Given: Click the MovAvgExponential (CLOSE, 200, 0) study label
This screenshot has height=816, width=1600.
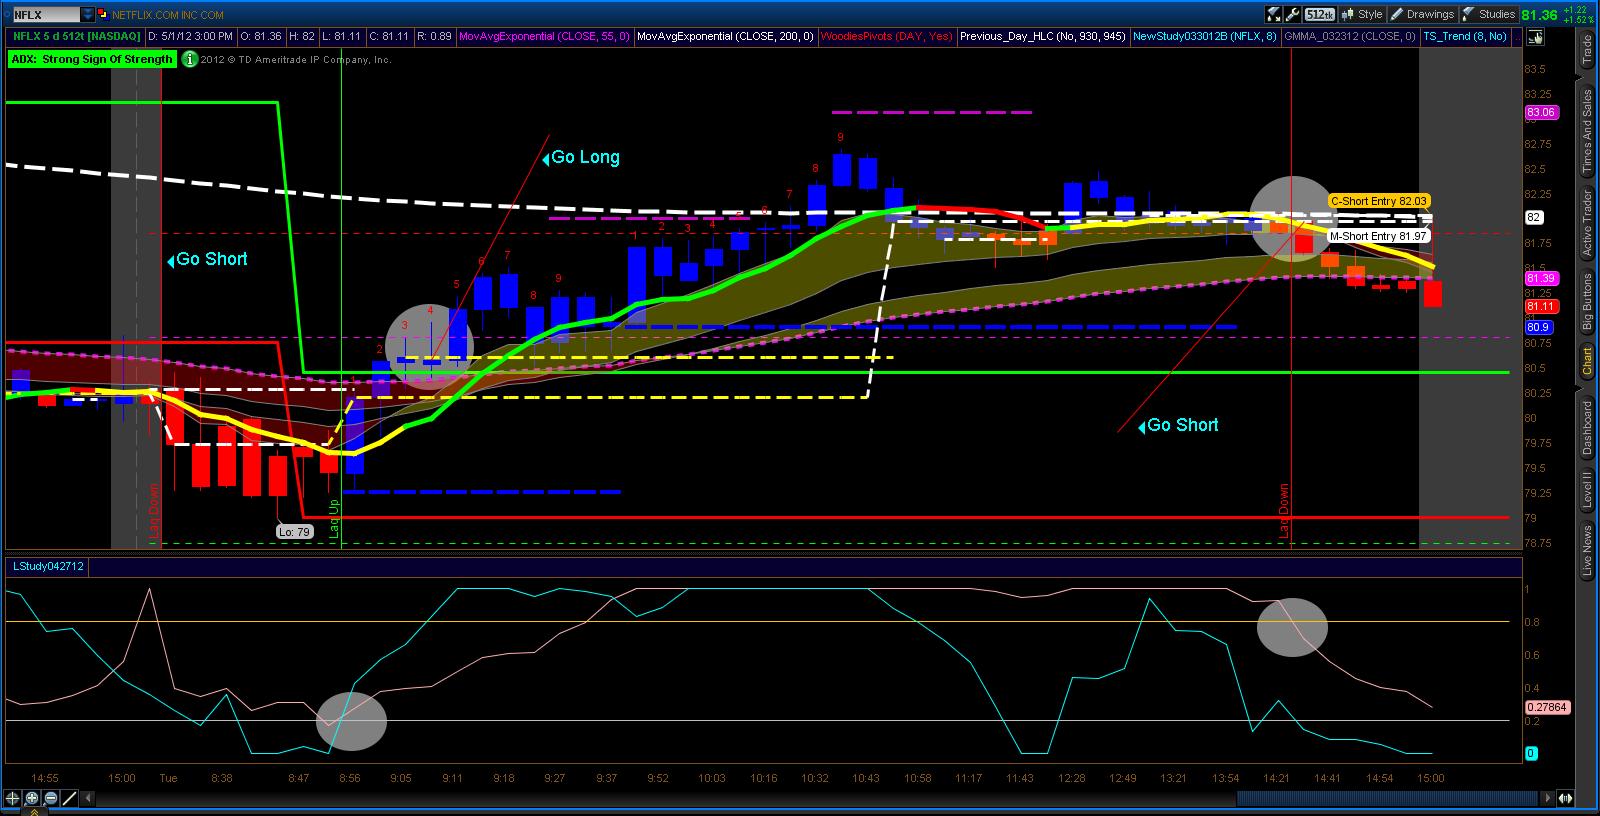Looking at the screenshot, I should (725, 37).
